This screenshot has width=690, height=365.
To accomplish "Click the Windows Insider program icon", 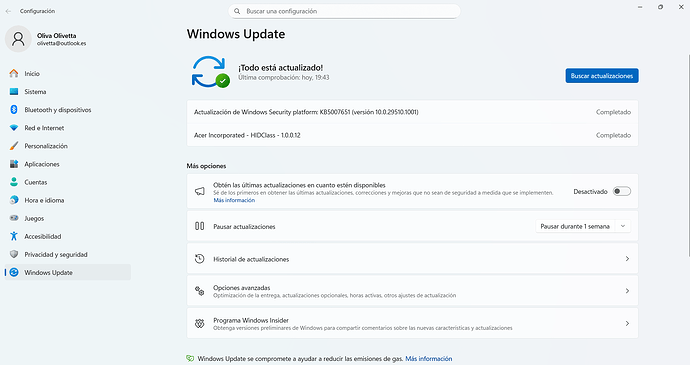I will 199,324.
